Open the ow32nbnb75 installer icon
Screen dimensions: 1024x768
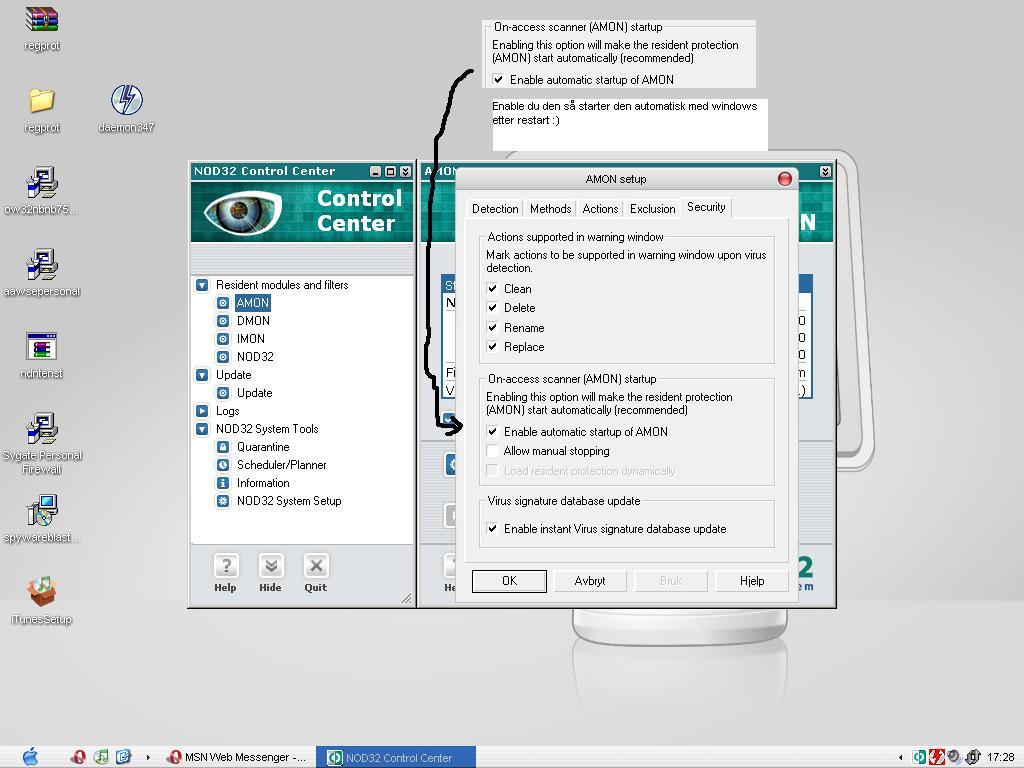(42, 182)
